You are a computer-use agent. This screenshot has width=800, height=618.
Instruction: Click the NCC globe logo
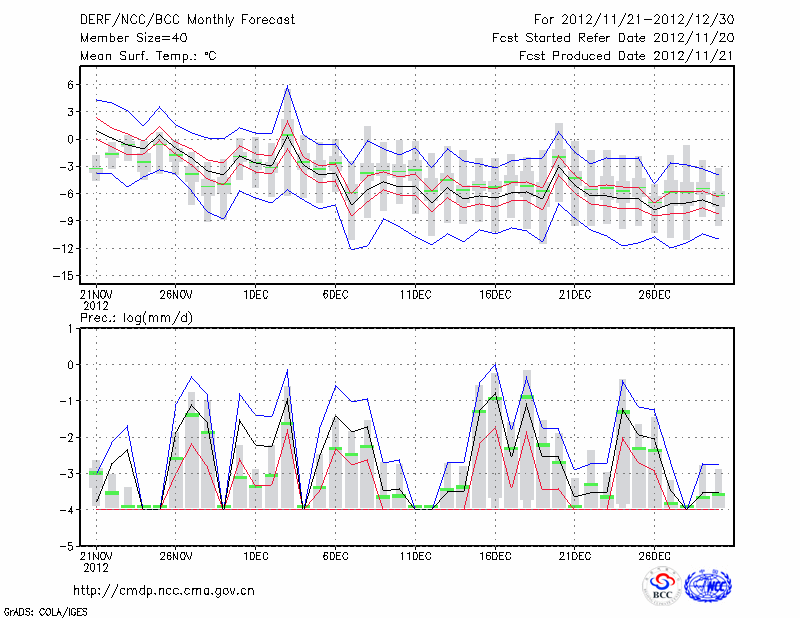click(x=708, y=586)
